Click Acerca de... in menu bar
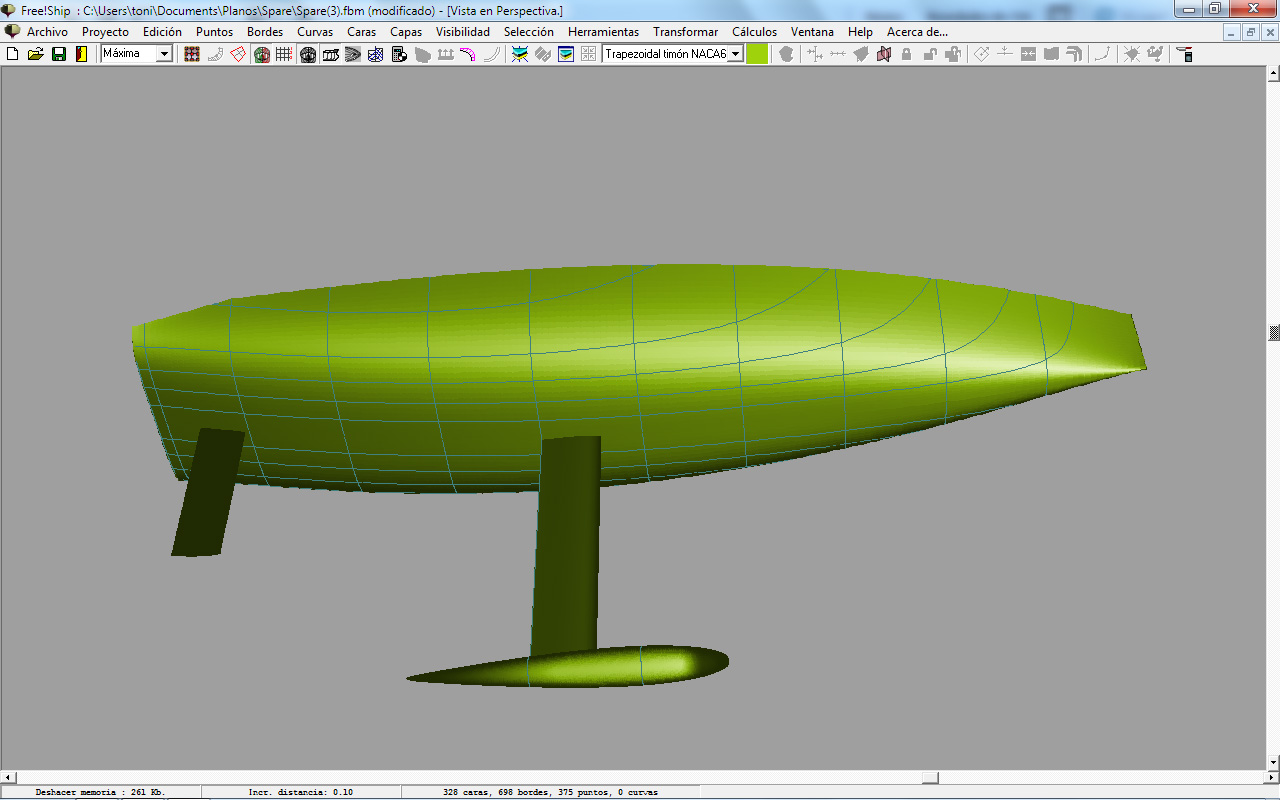Viewport: 1280px width, 800px height. tap(916, 32)
